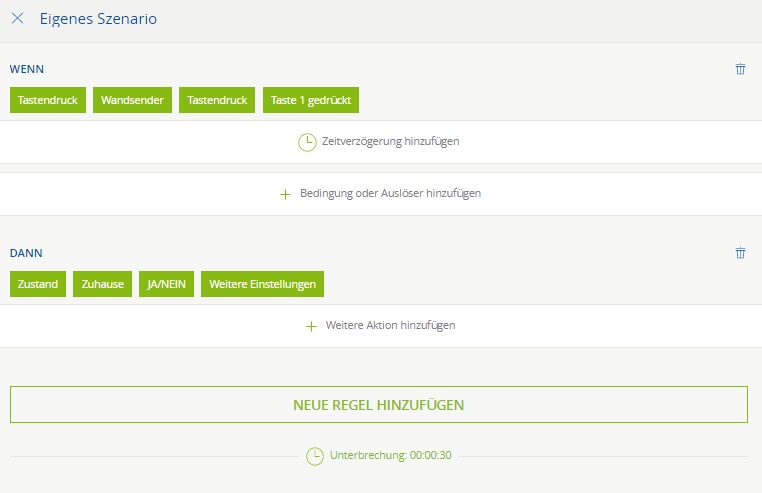Click the plus icon for Bedingung oder Auslöser
762x493 pixels.
point(285,194)
